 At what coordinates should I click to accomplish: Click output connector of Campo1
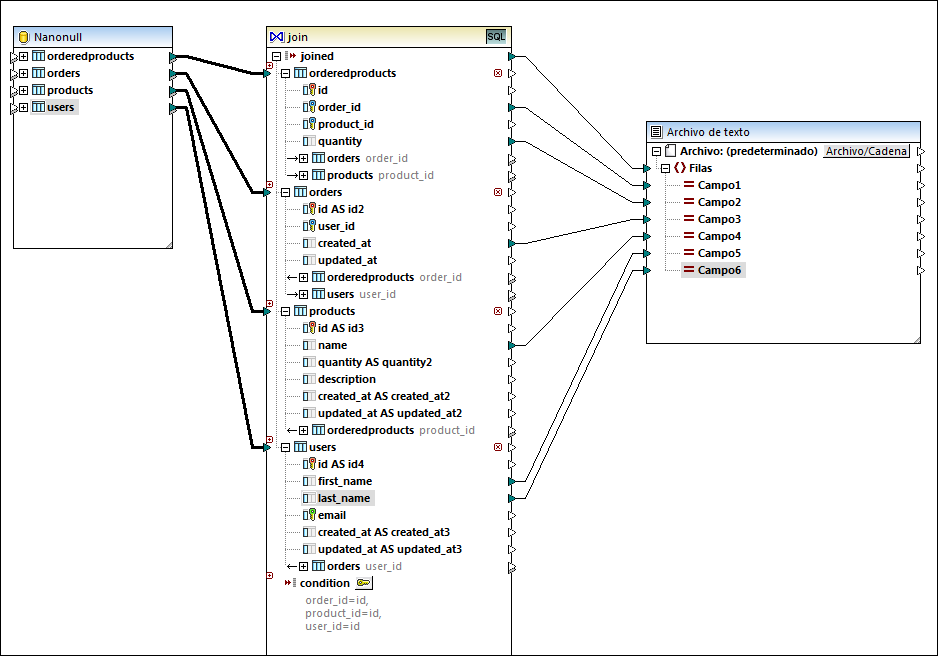pyautogui.click(x=921, y=185)
